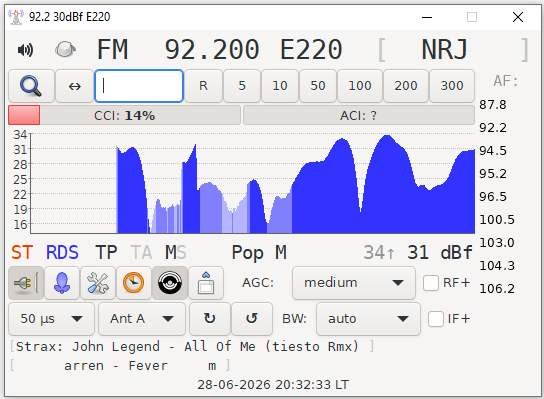Image resolution: width=544 pixels, height=399 pixels.
Task: Open settings with the tools icon
Action: pyautogui.click(x=98, y=283)
